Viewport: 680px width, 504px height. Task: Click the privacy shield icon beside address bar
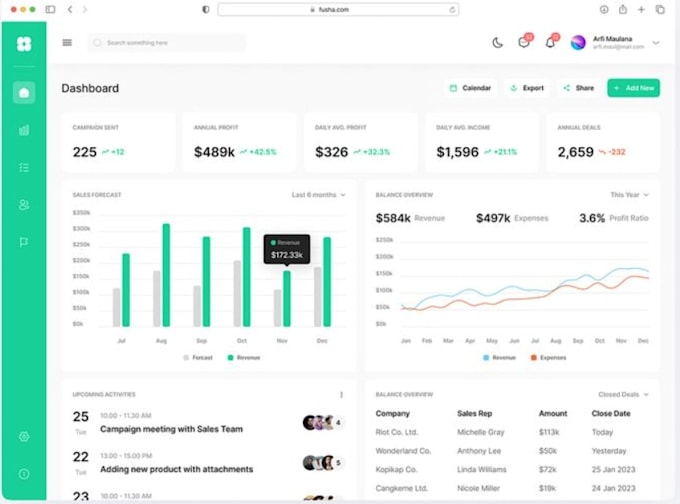click(x=206, y=9)
